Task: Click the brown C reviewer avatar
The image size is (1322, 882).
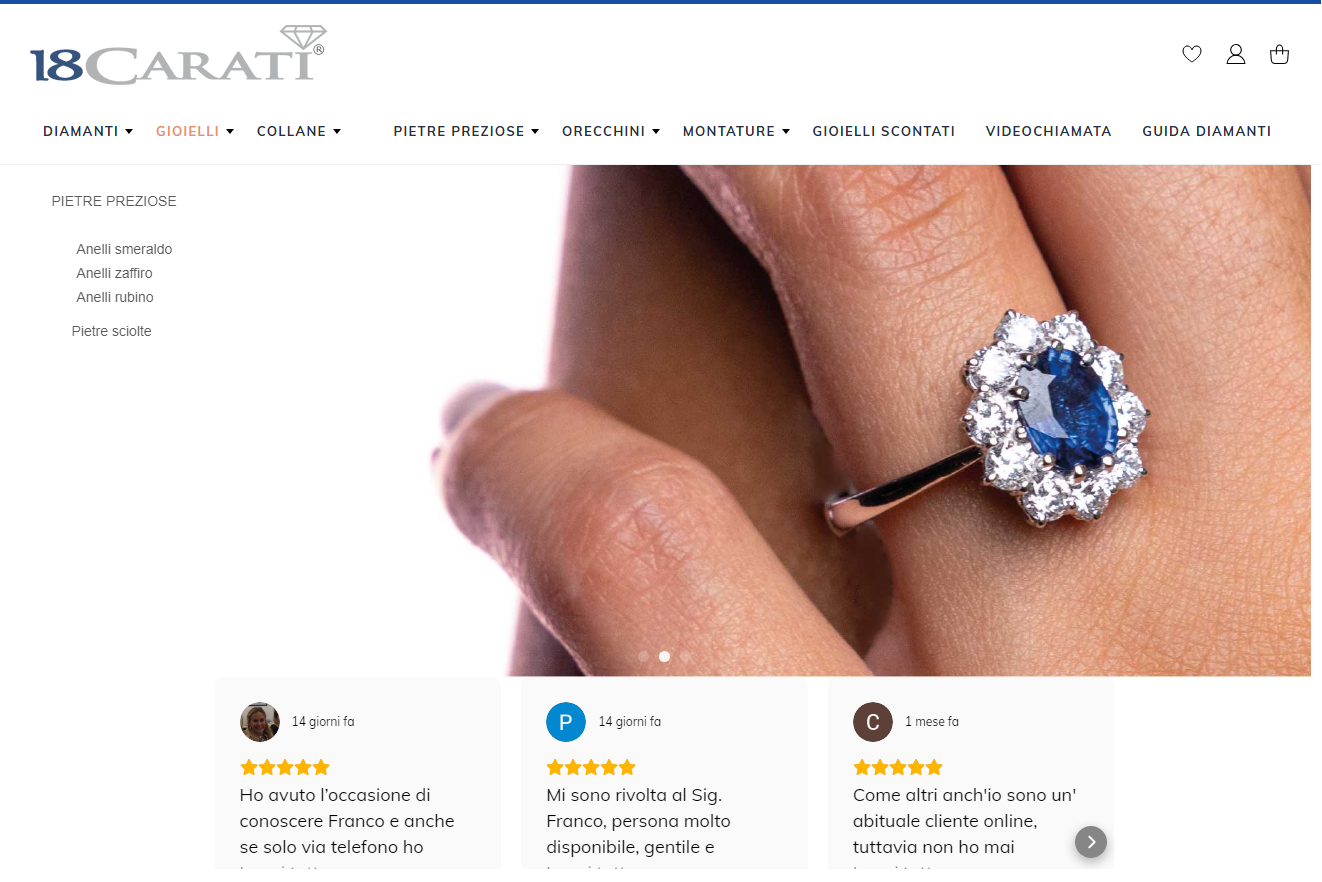Action: (x=873, y=722)
